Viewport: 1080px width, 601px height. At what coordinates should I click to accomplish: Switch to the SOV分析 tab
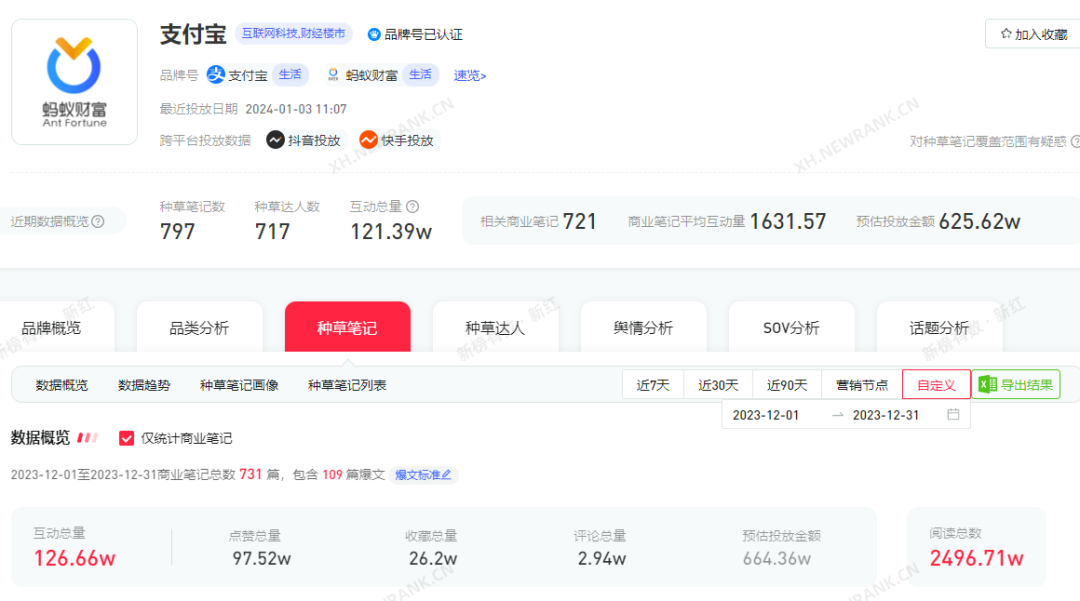(791, 328)
